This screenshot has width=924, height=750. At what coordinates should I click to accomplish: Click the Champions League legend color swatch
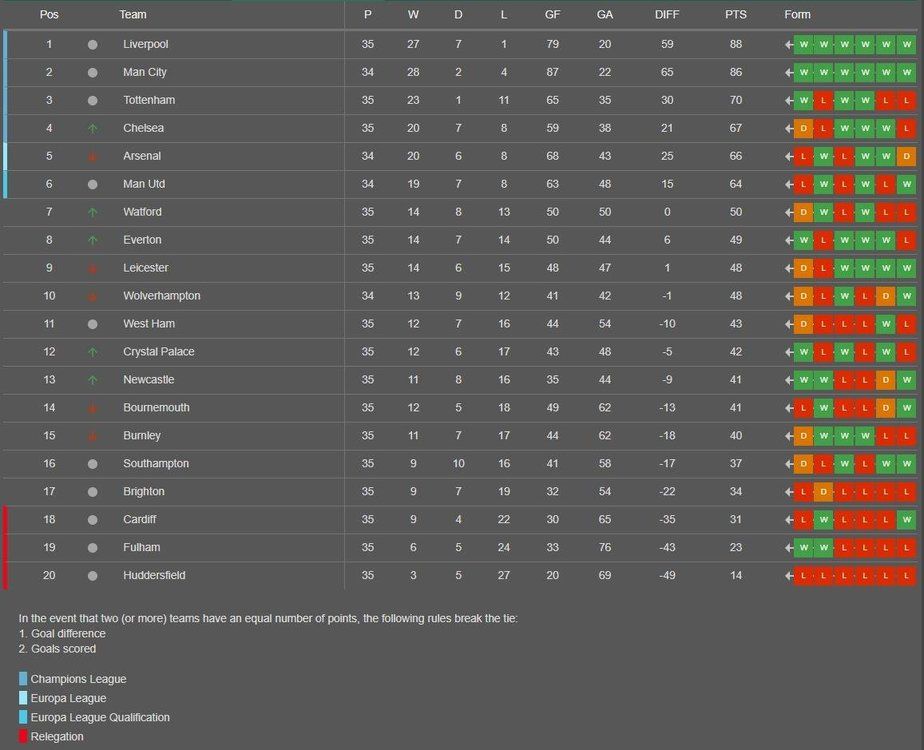23,679
